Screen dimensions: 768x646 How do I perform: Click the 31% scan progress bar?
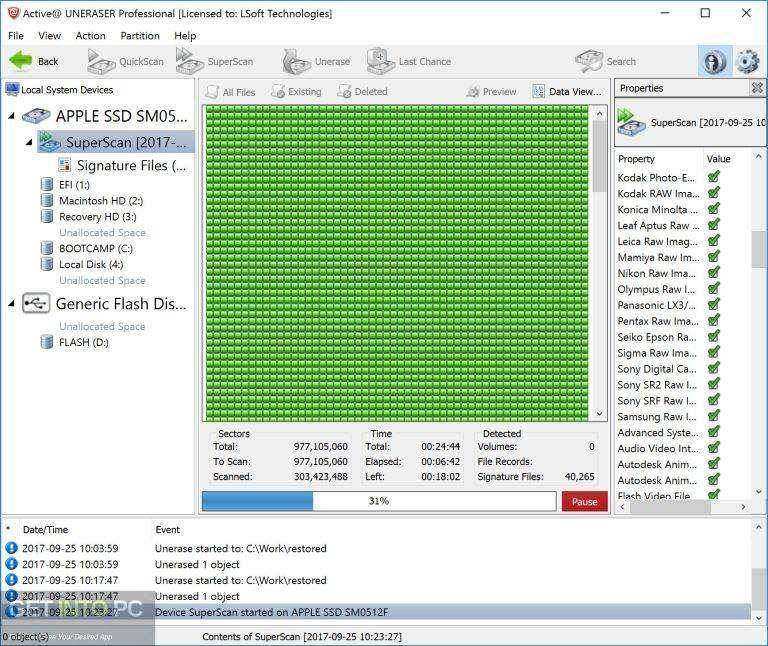(379, 501)
